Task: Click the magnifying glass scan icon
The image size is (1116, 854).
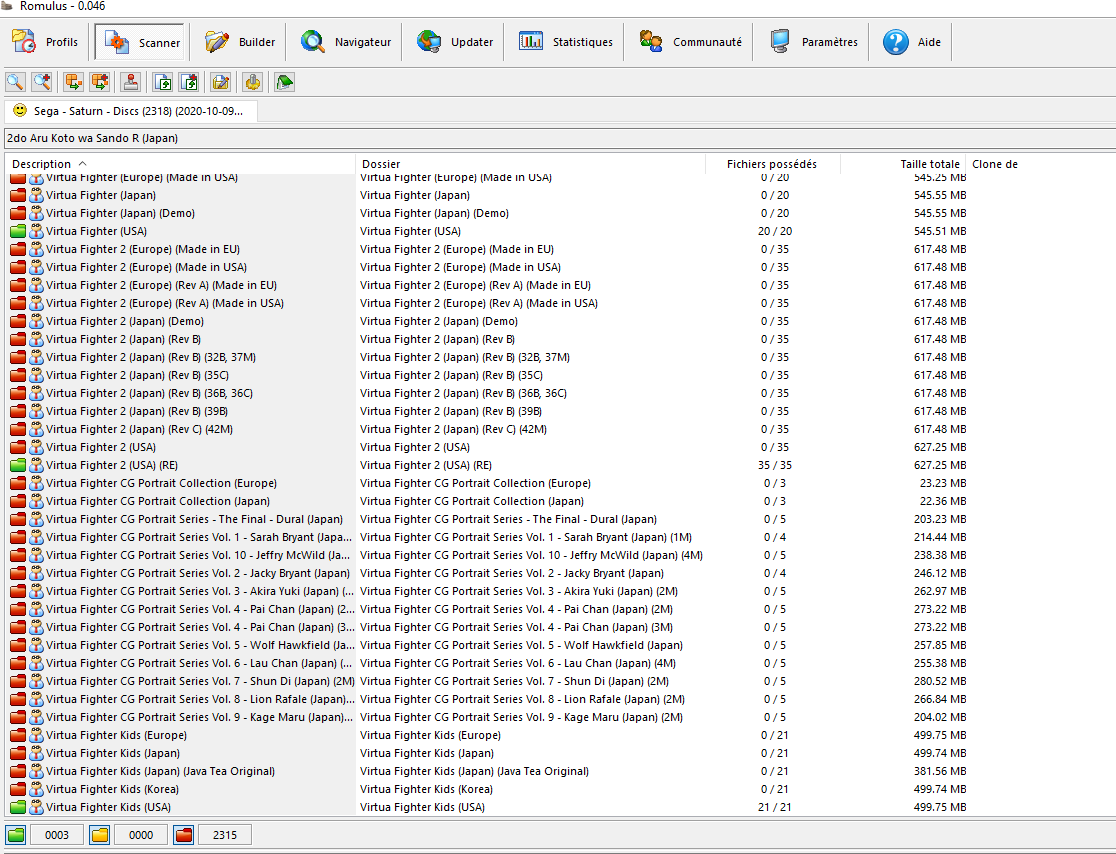Action: point(16,82)
